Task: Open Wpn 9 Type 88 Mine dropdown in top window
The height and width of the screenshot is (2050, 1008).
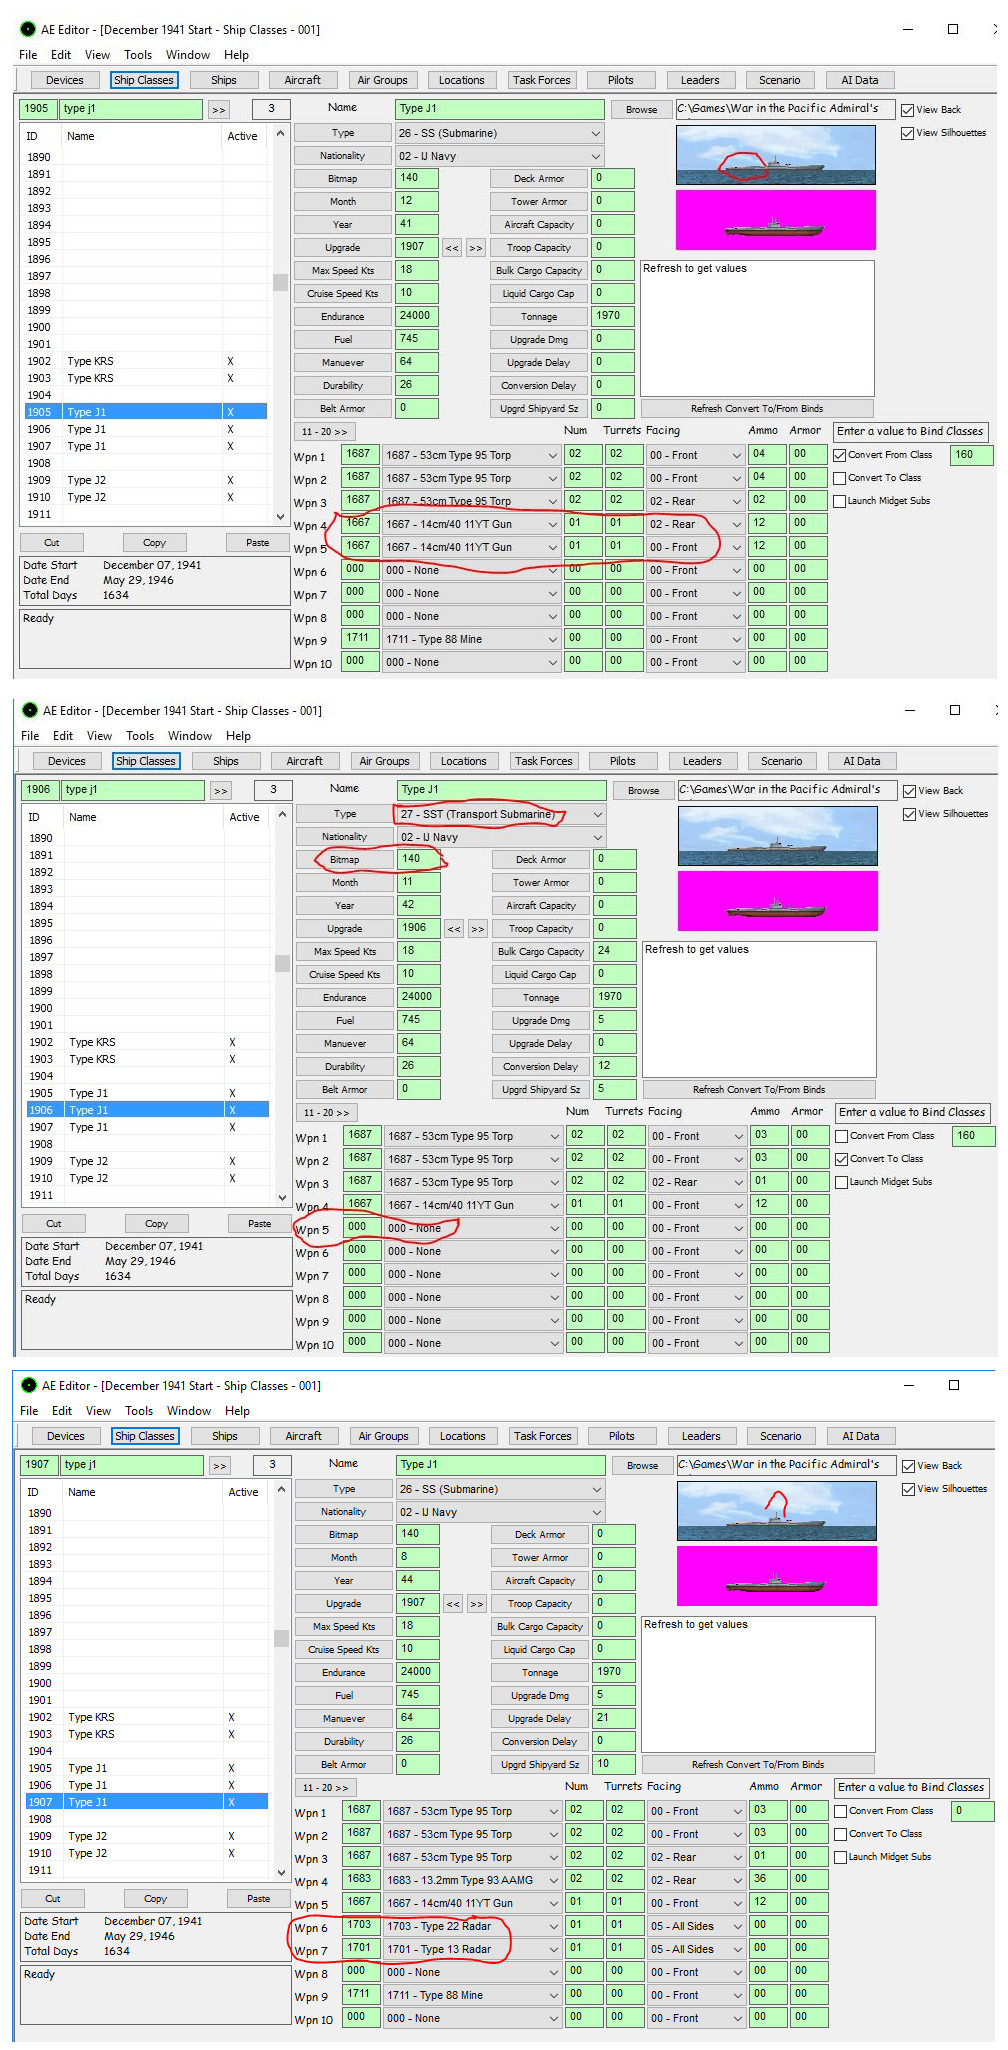Action: (x=471, y=639)
